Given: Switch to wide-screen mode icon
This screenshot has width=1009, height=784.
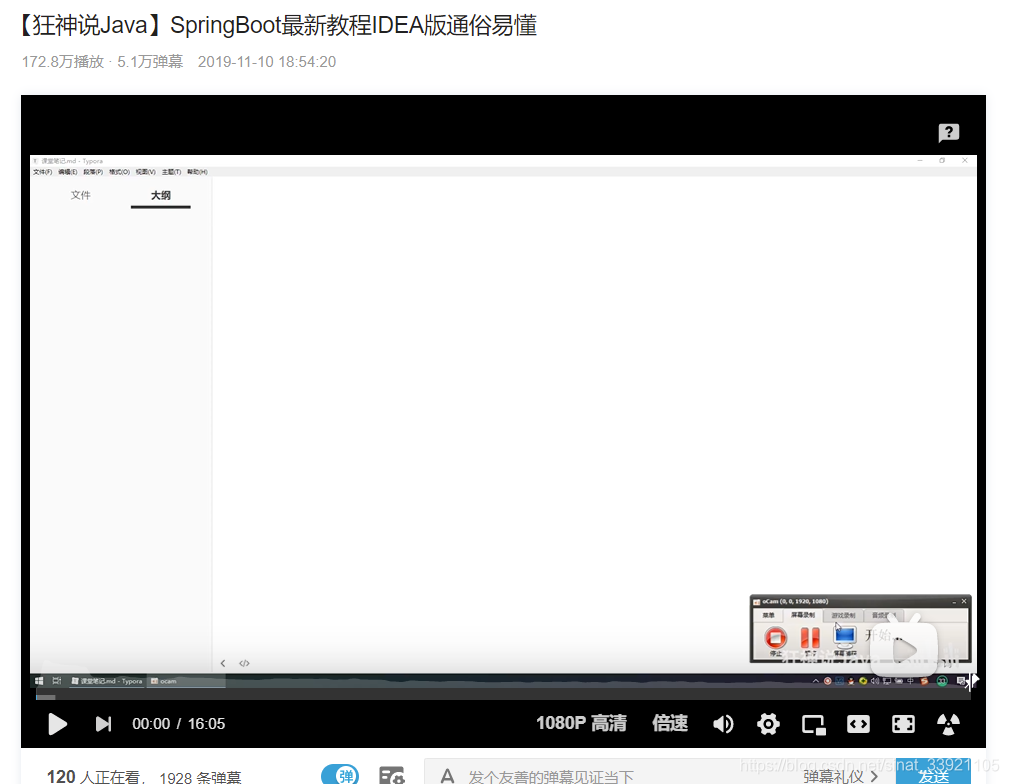Looking at the screenshot, I should [858, 724].
